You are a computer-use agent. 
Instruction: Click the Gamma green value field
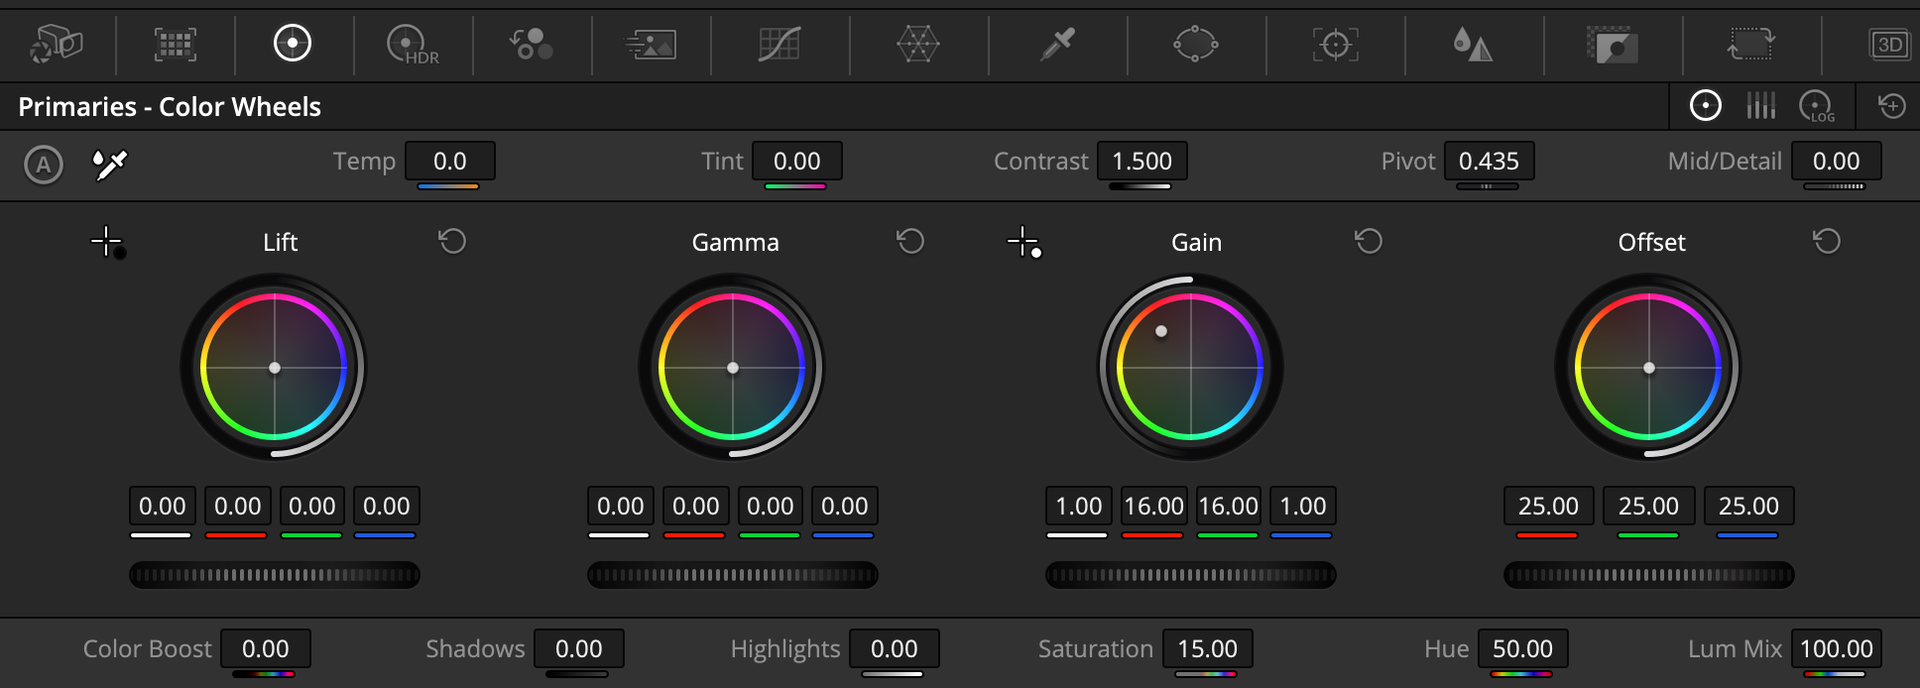(x=770, y=506)
